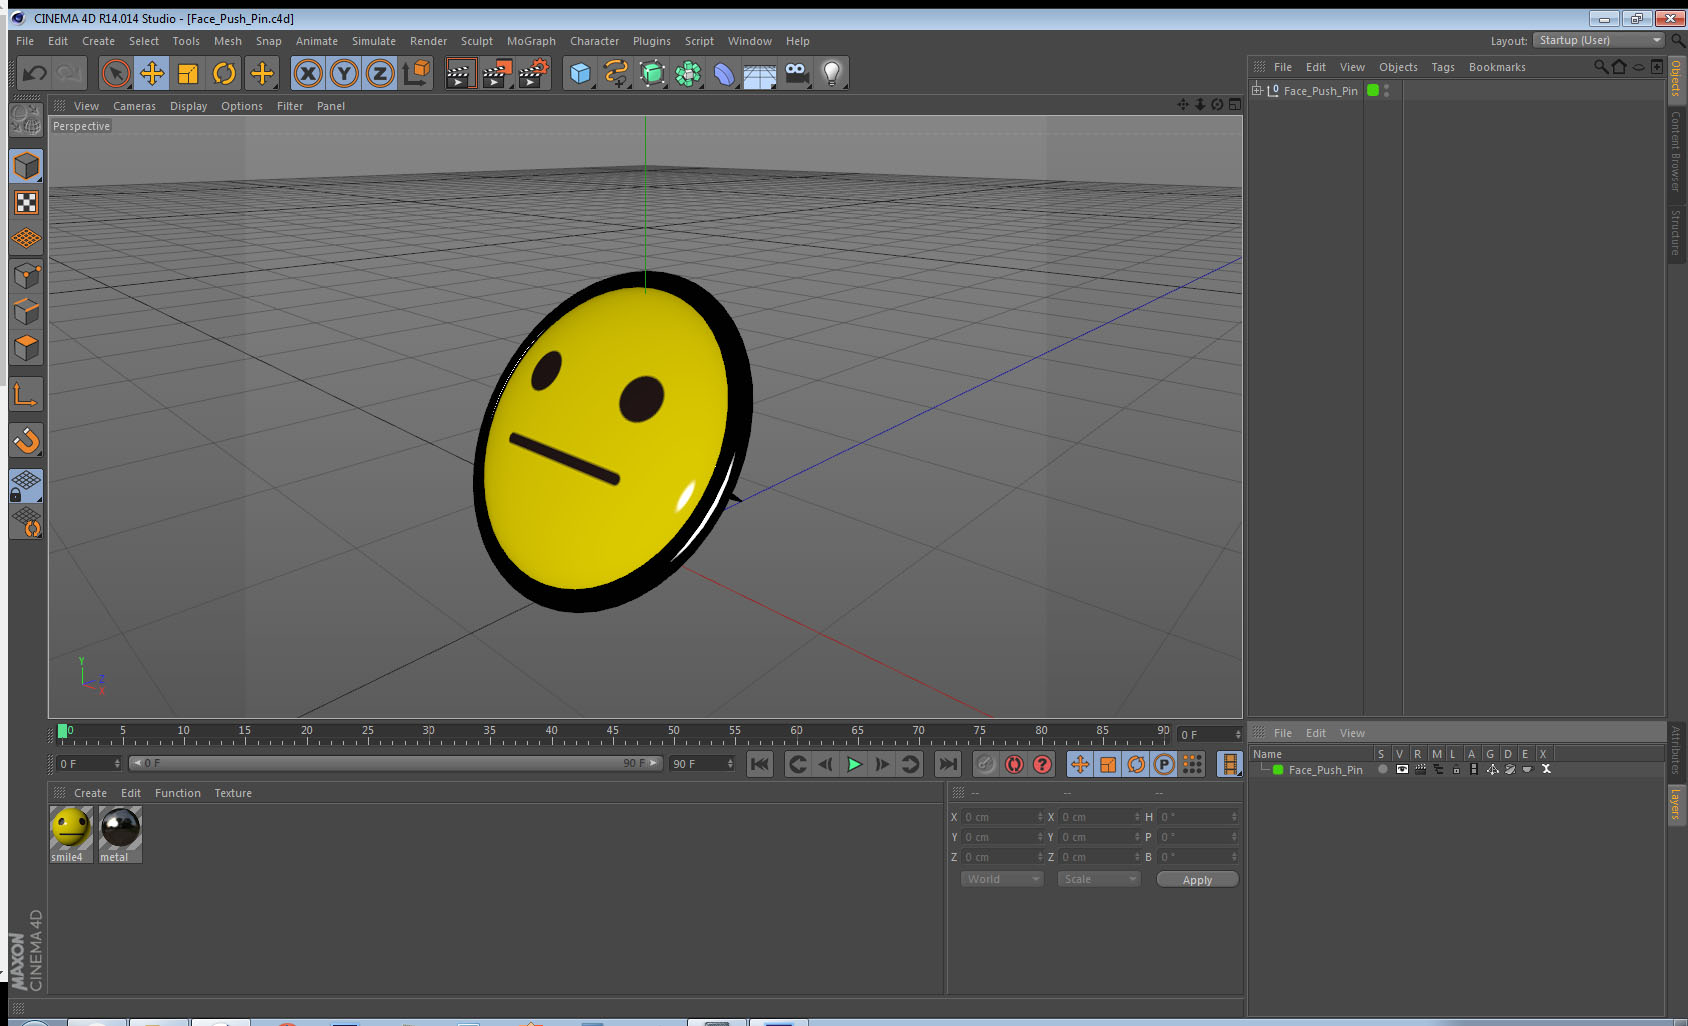1688x1026 pixels.
Task: Adjust the end frame 90 F stepper
Action: coord(730,764)
